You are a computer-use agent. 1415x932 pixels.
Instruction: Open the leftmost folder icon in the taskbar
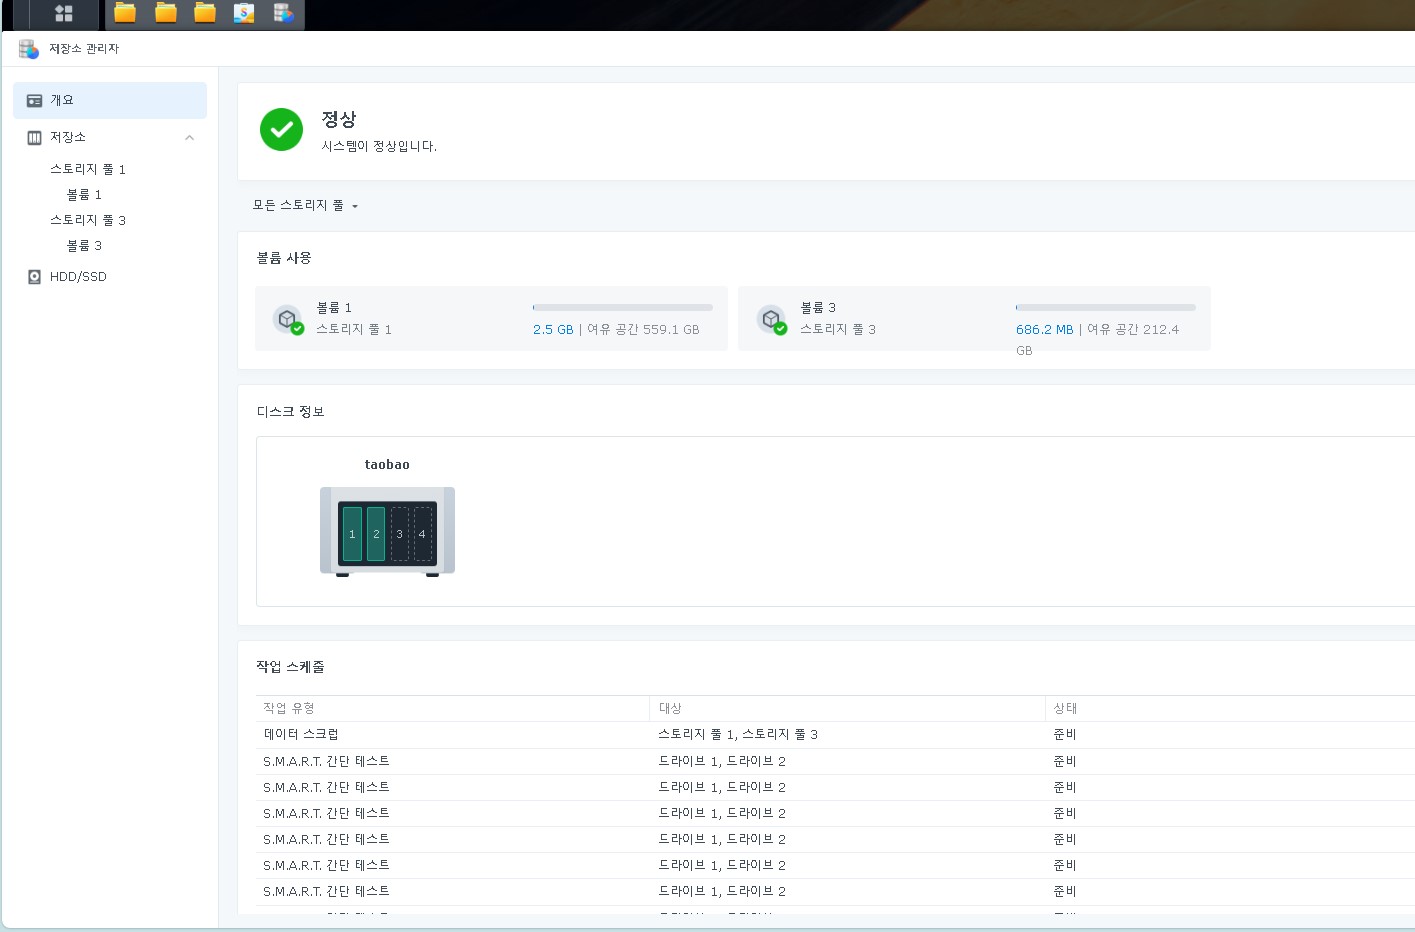pos(125,13)
